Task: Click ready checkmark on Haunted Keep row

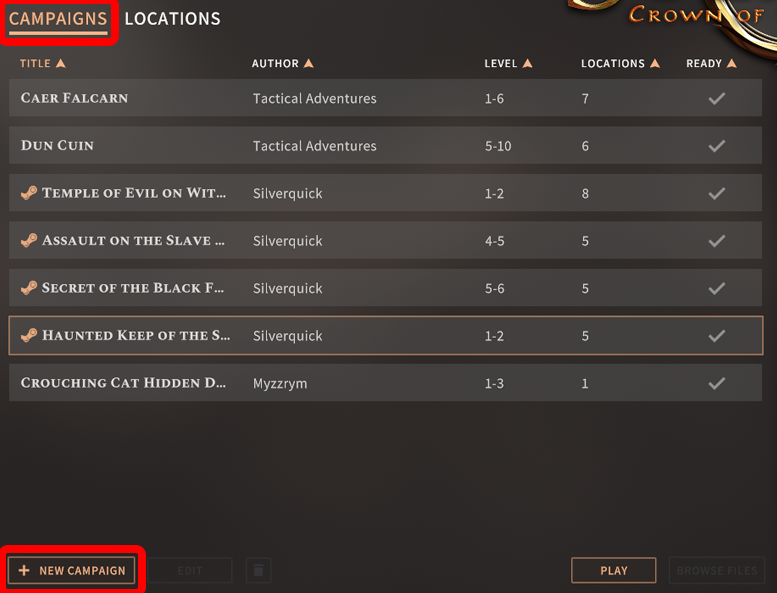Action: pos(717,336)
